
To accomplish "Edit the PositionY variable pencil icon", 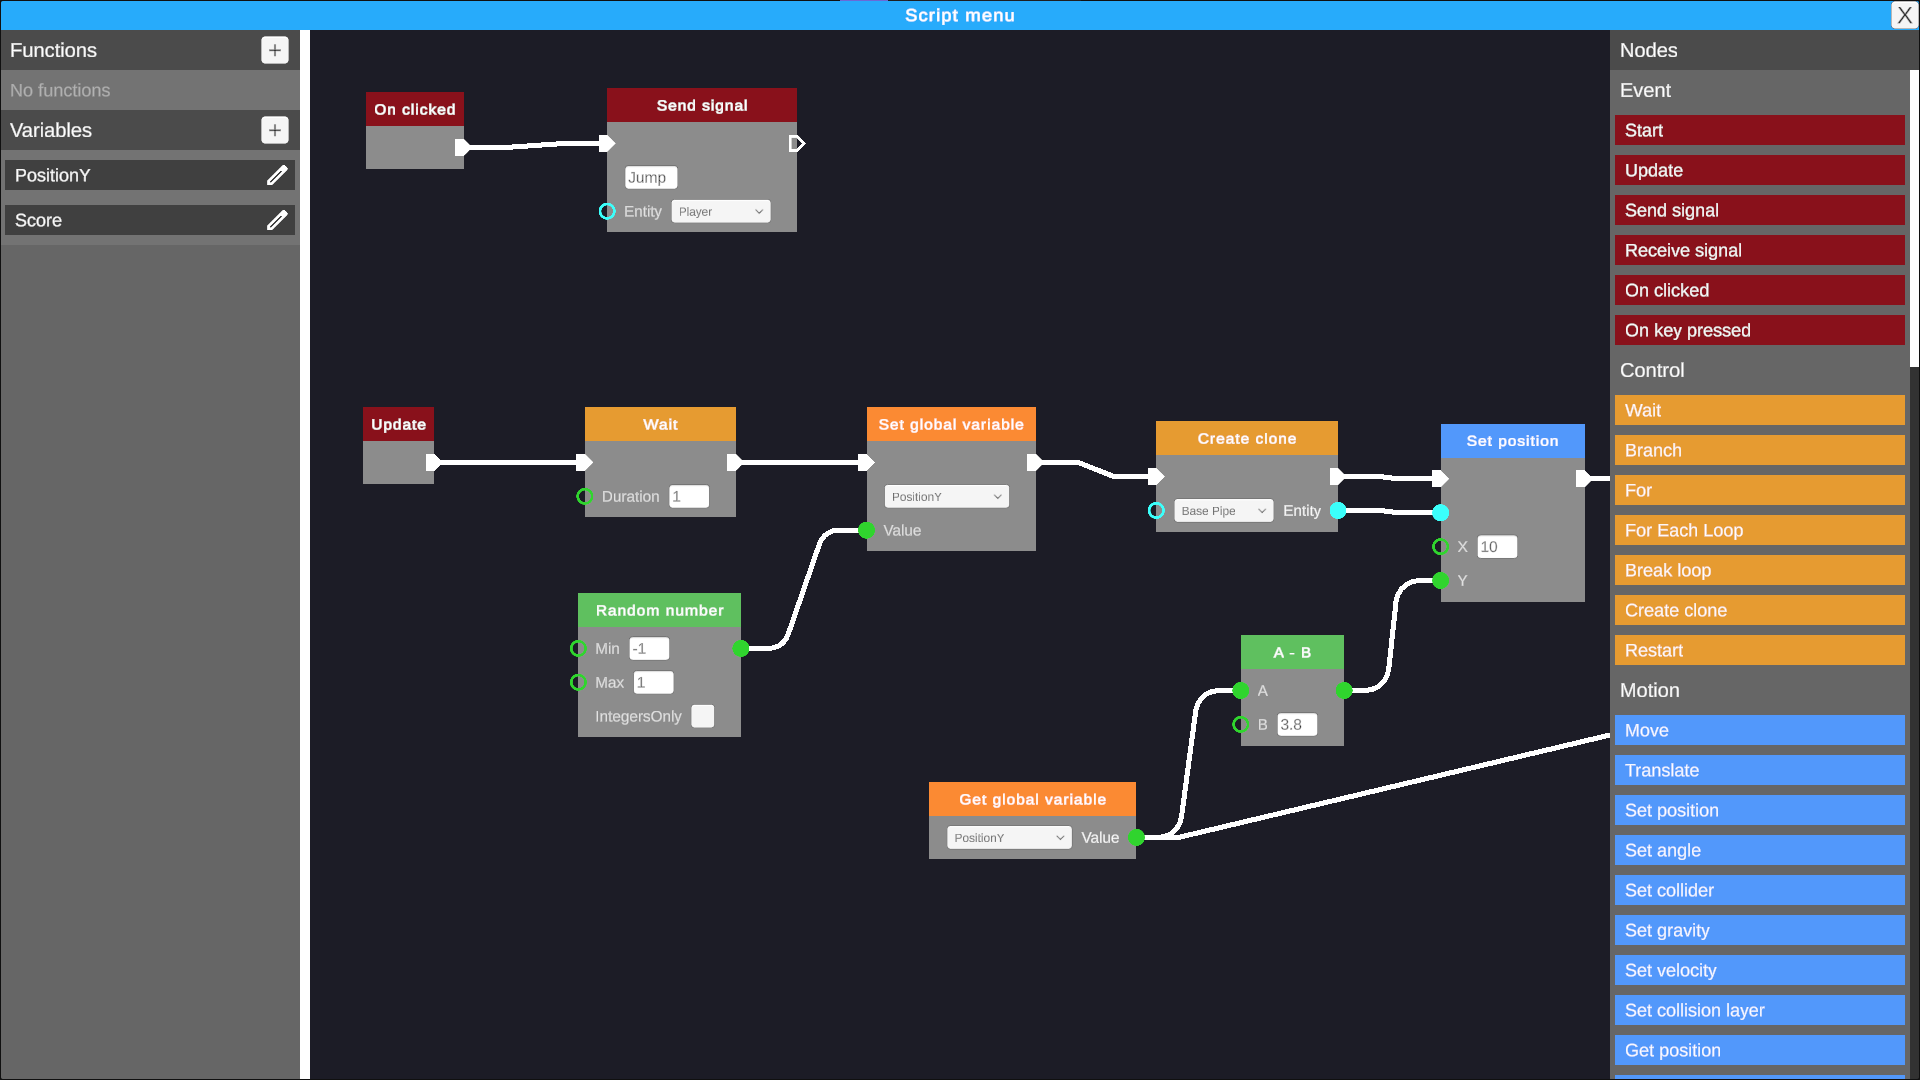I will point(277,175).
